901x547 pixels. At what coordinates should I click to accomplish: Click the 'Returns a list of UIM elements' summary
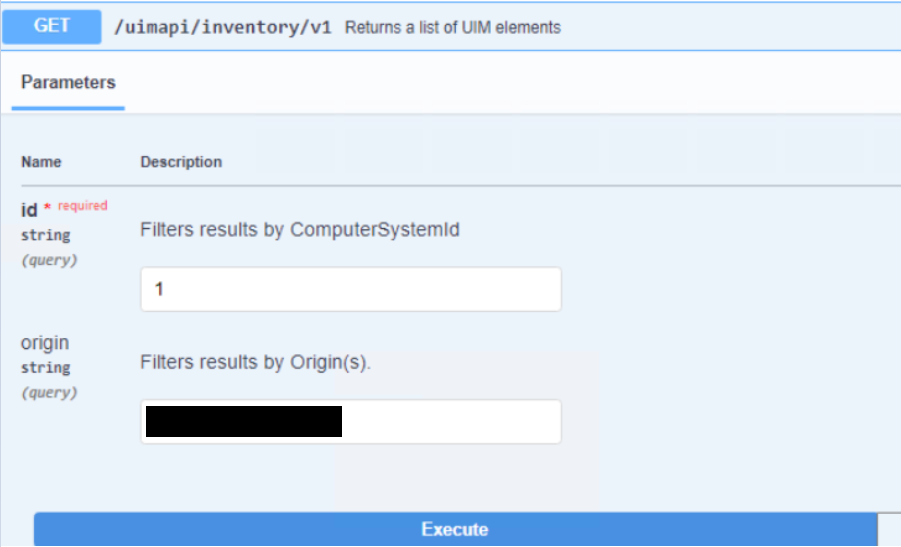coord(452,28)
